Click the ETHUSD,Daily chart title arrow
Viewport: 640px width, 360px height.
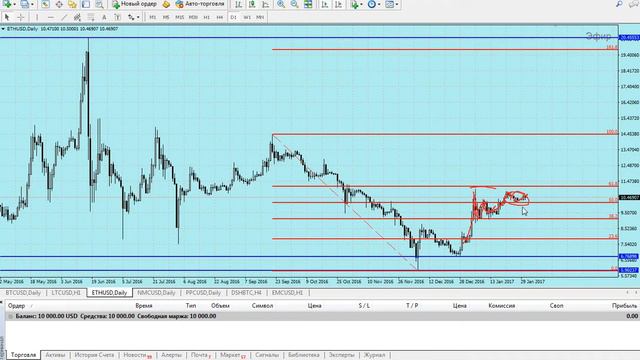pos(3,29)
